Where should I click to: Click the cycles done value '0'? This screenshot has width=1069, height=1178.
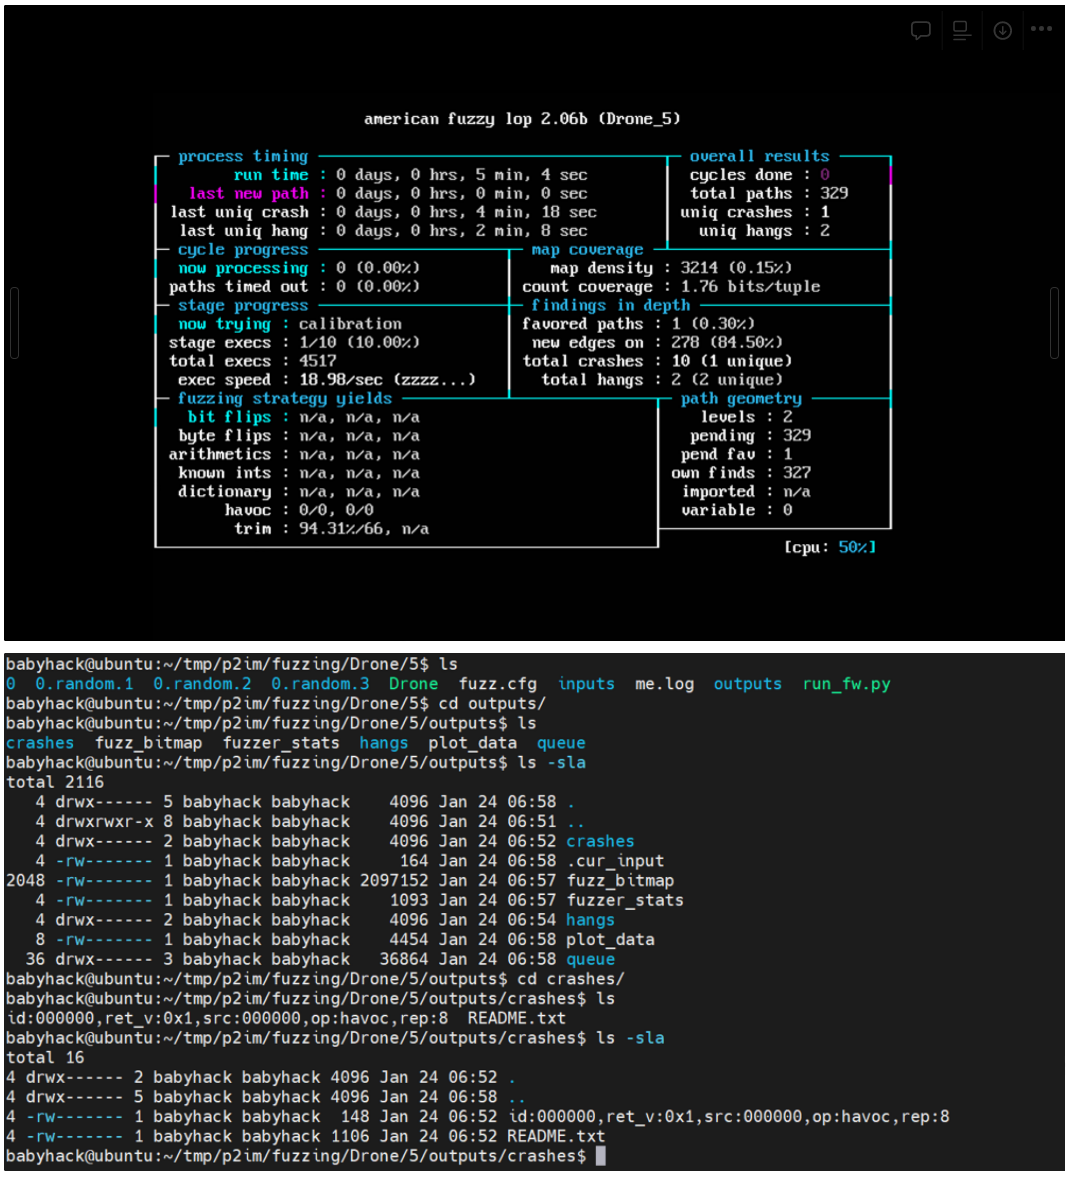(825, 175)
